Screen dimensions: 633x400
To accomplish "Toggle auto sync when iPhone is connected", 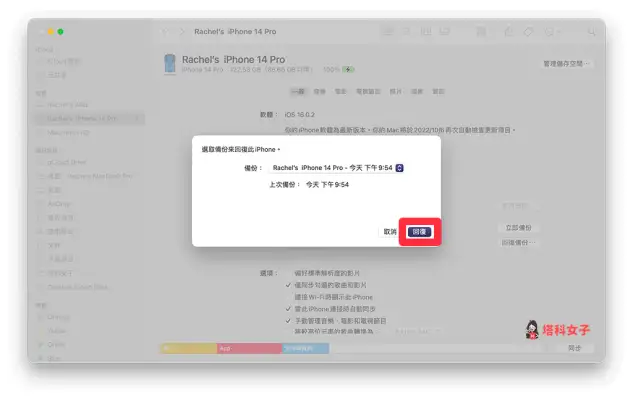I will (288, 309).
